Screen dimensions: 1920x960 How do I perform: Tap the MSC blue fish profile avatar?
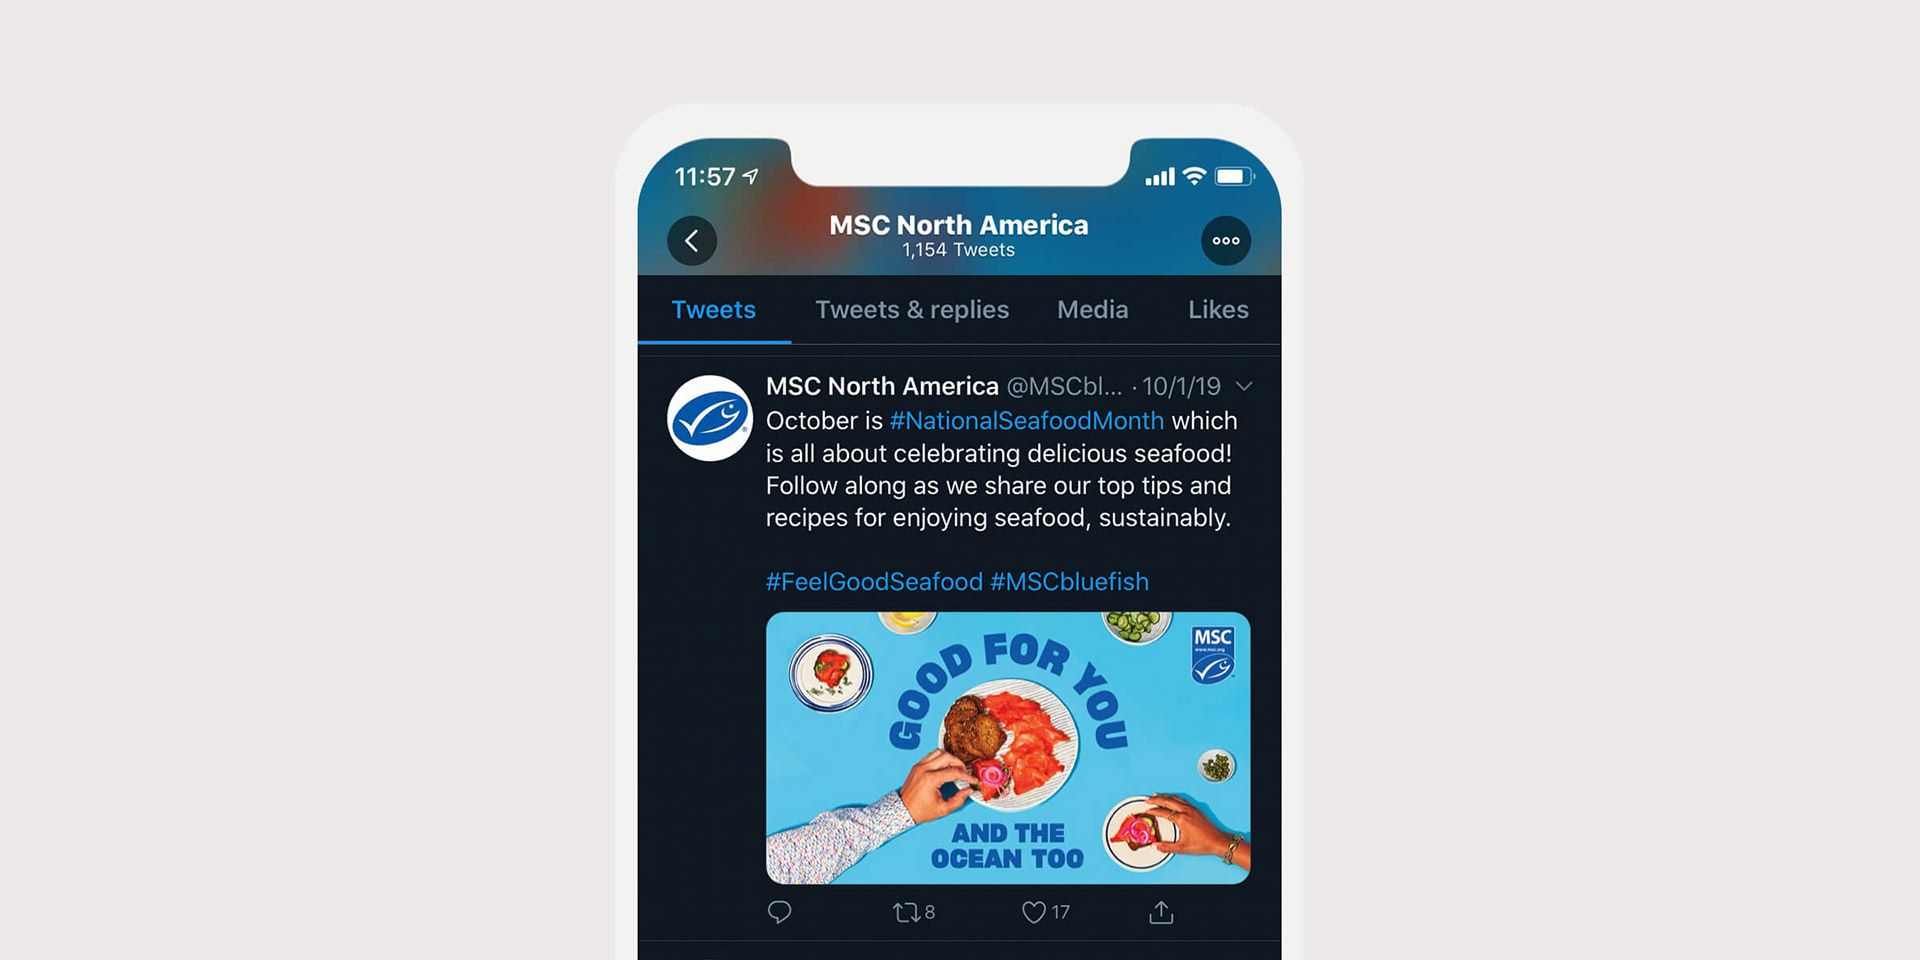710,418
